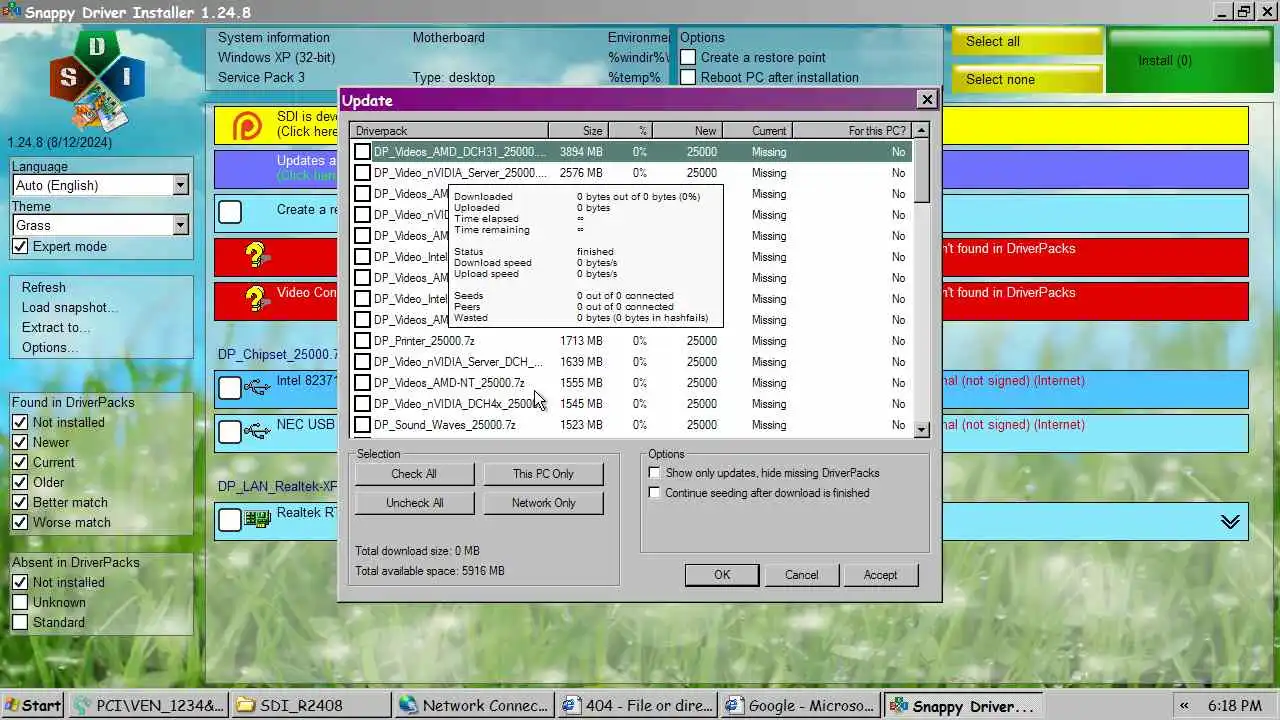Click Refresh in left panel

(x=44, y=287)
